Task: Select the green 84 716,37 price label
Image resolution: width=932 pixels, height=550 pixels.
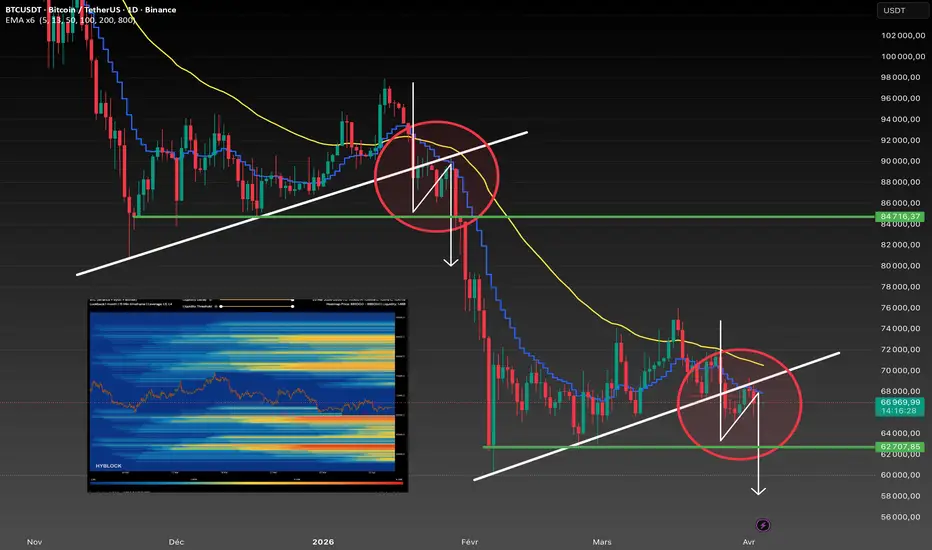Action: (x=900, y=216)
